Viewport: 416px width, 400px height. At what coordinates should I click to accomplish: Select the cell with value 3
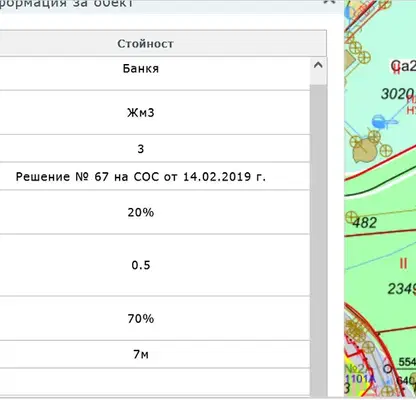pos(141,149)
